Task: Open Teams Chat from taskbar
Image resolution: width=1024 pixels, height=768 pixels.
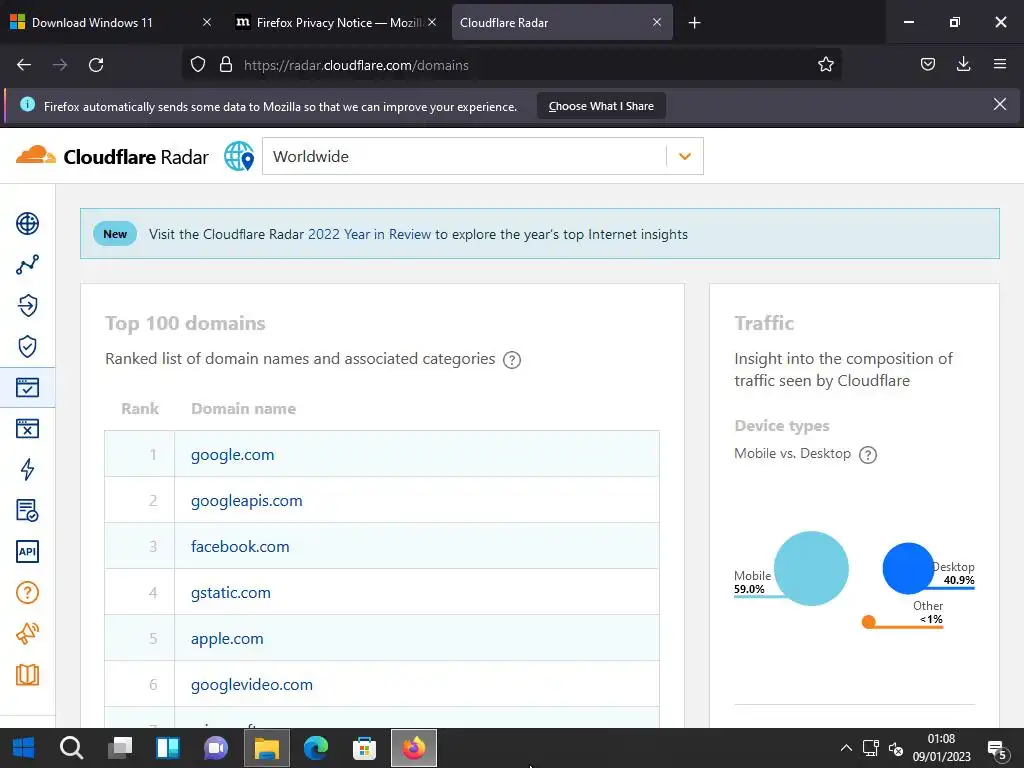Action: [x=216, y=748]
